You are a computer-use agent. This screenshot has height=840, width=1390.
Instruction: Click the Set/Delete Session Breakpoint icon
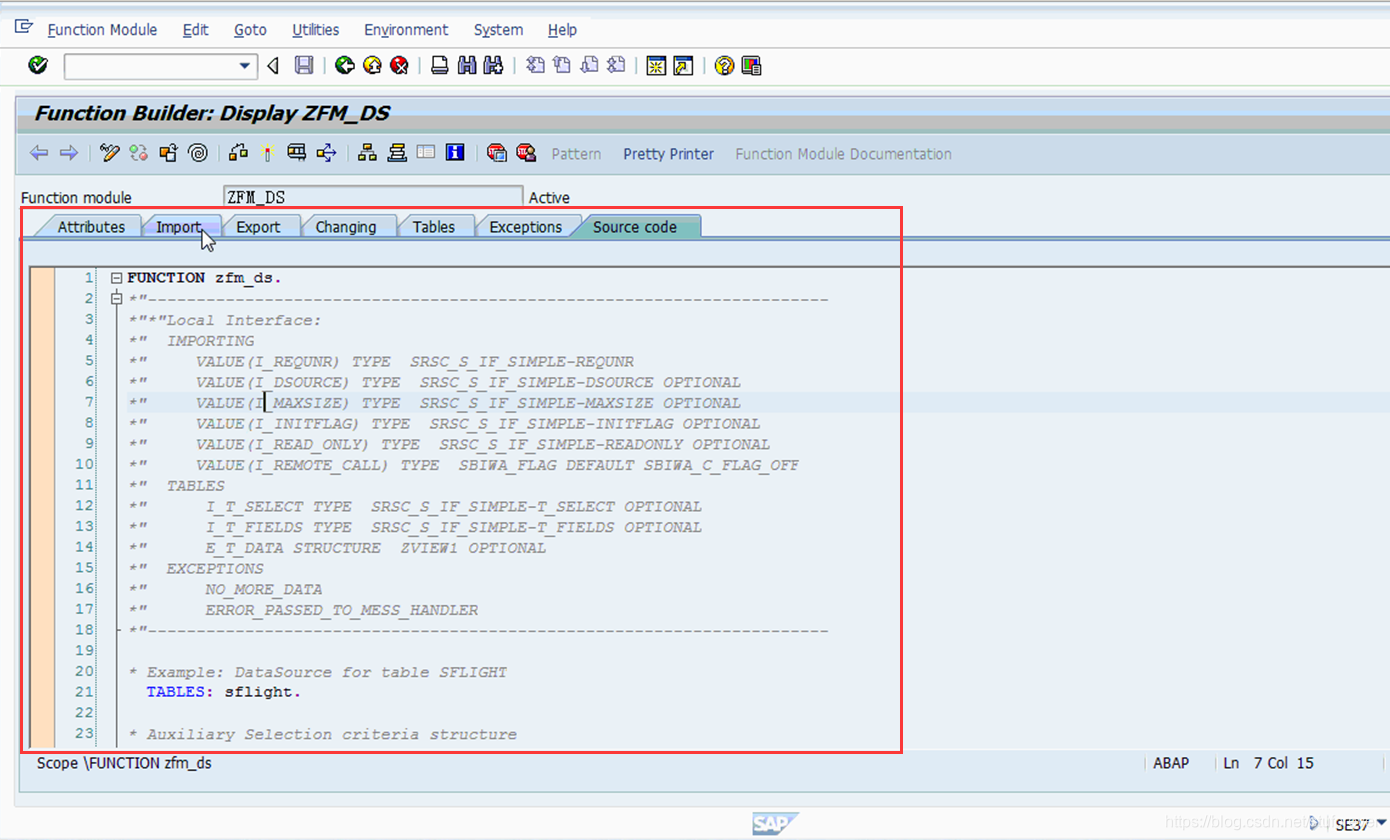[x=496, y=153]
